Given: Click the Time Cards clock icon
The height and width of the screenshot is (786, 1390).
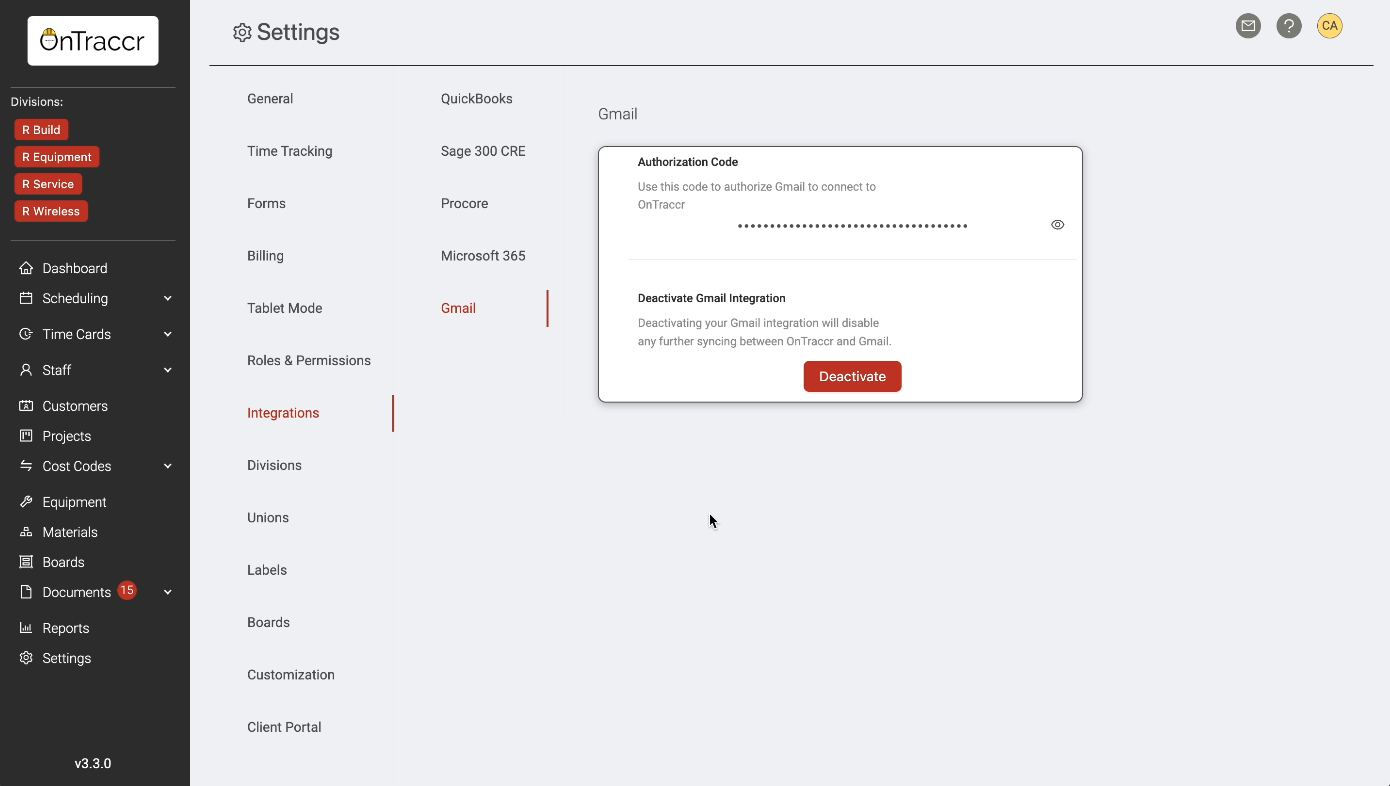Looking at the screenshot, I should coord(27,334).
